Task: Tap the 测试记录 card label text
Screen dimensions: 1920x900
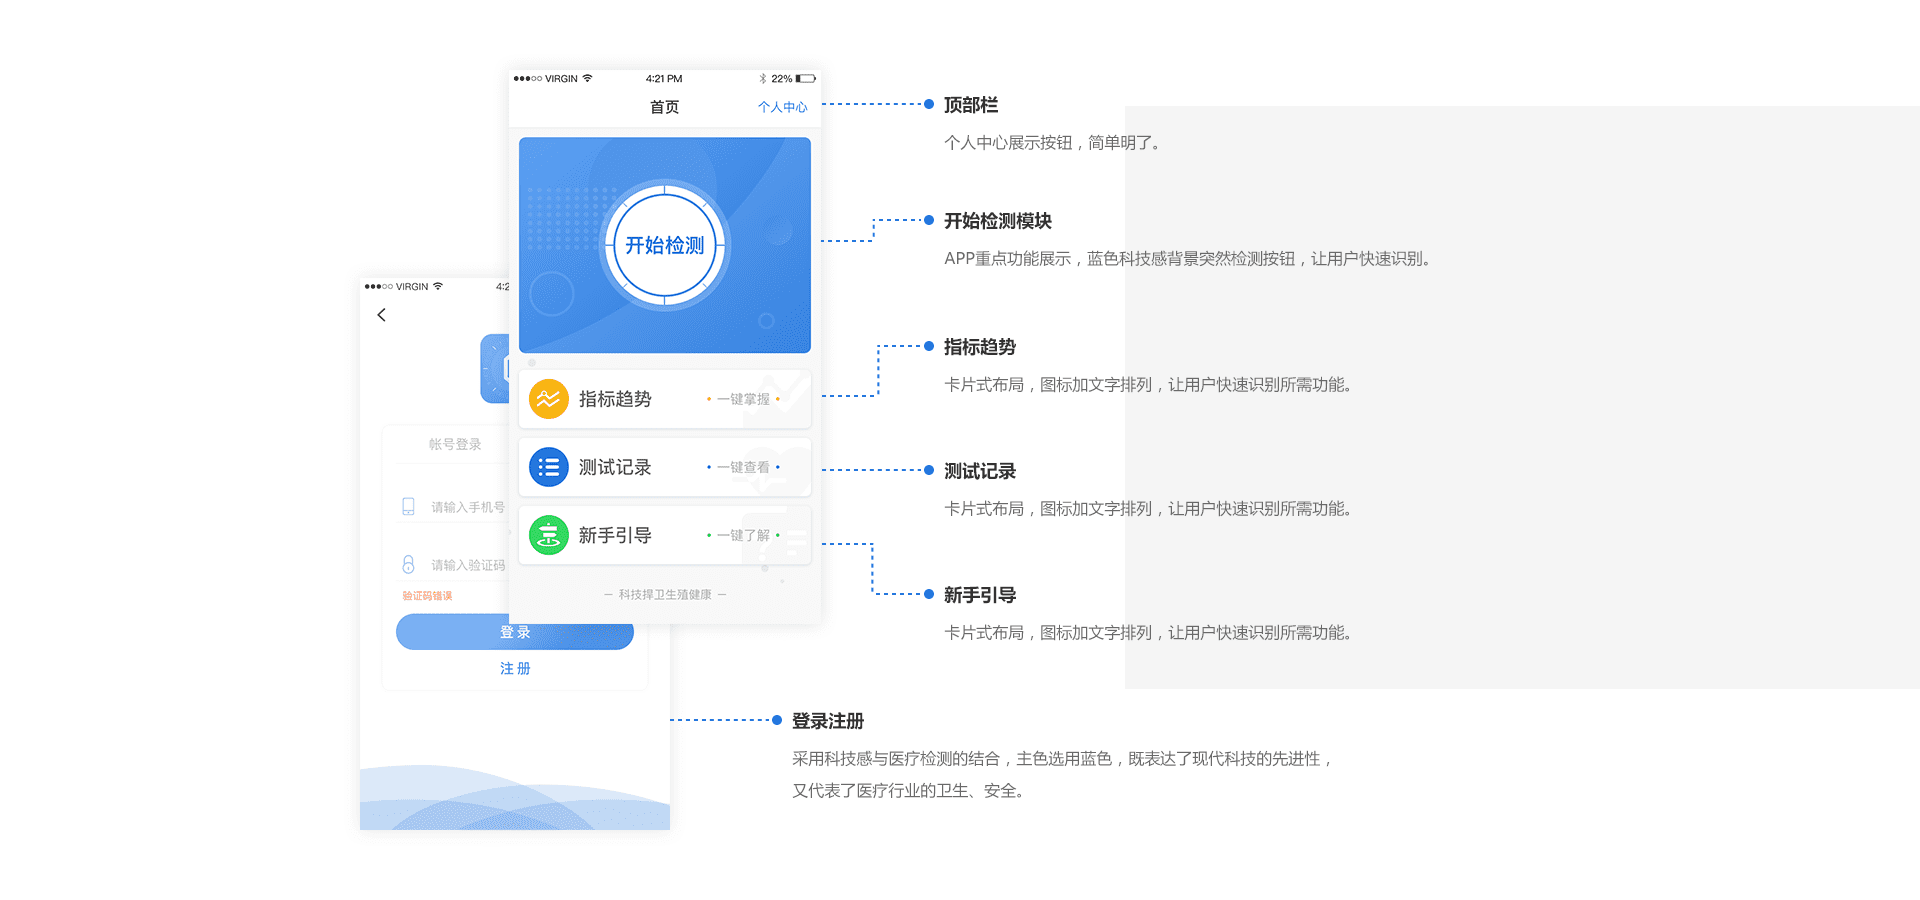Action: click(615, 467)
